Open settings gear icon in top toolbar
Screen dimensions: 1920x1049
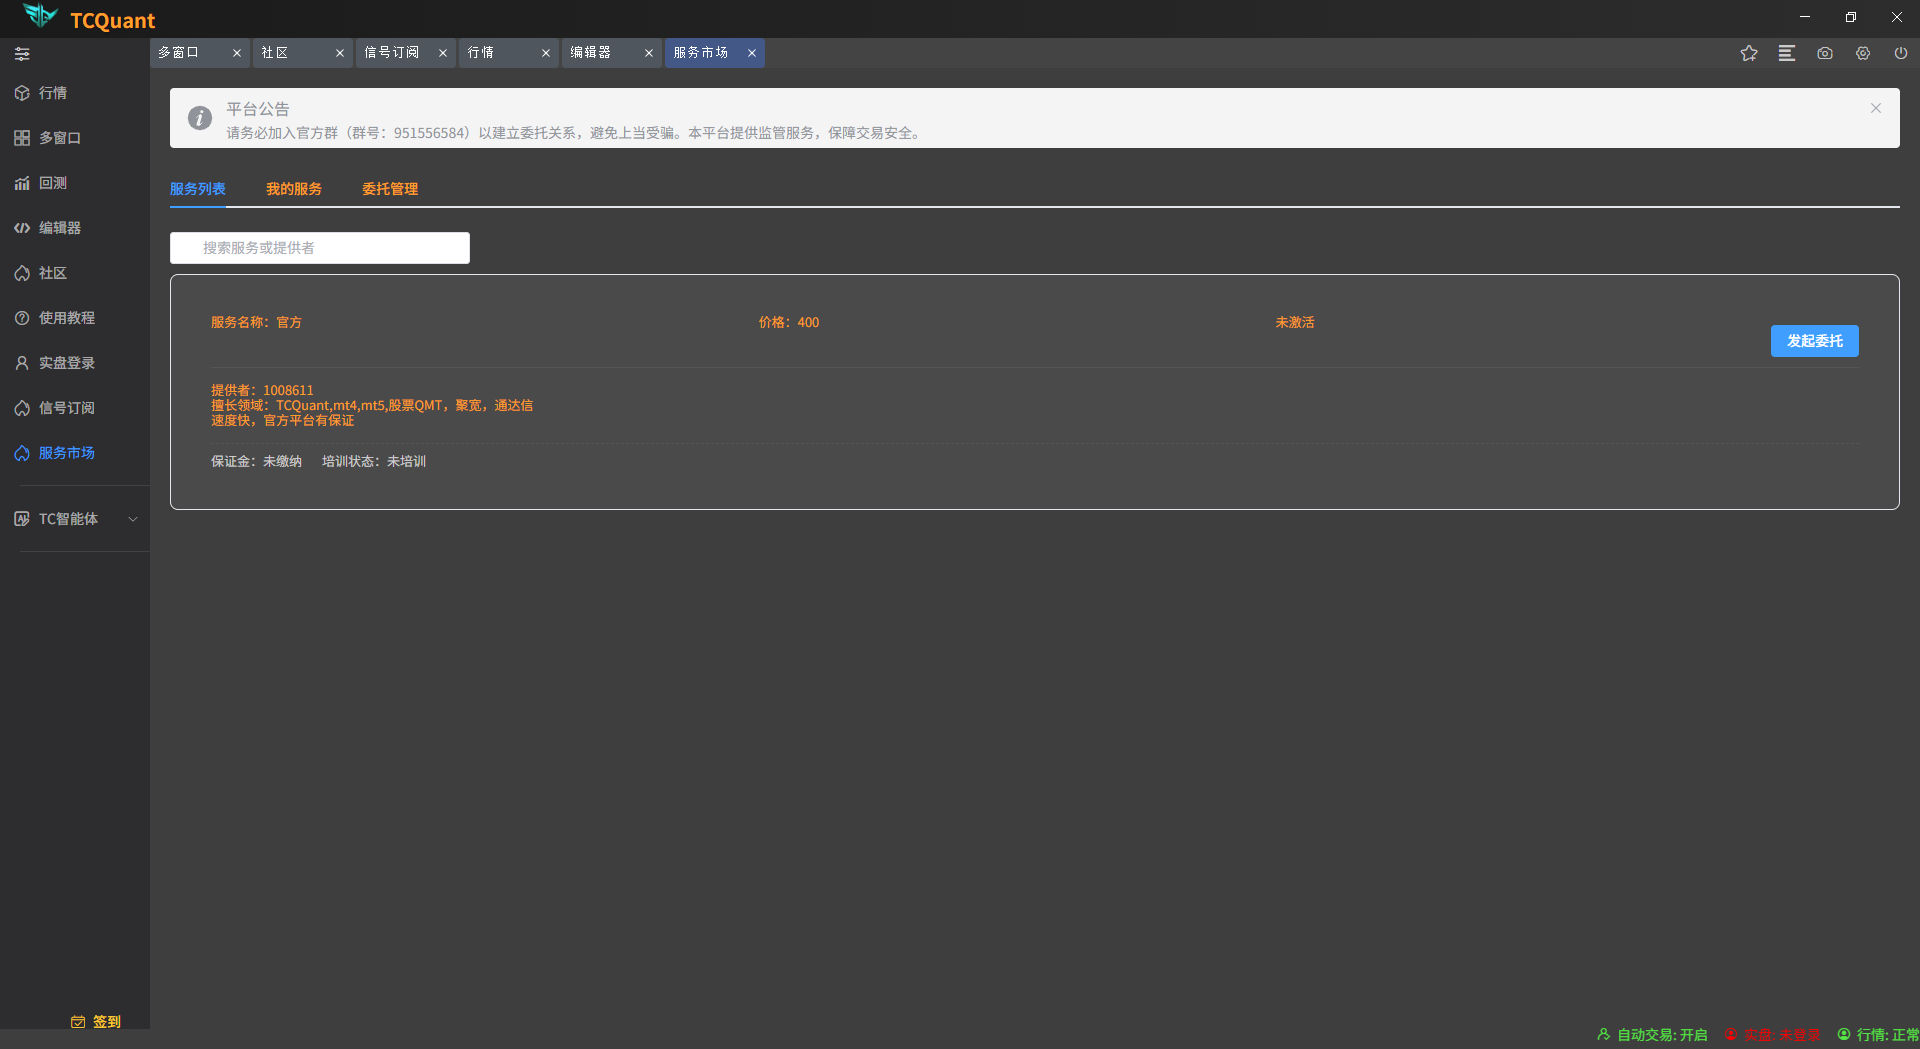pos(1863,54)
